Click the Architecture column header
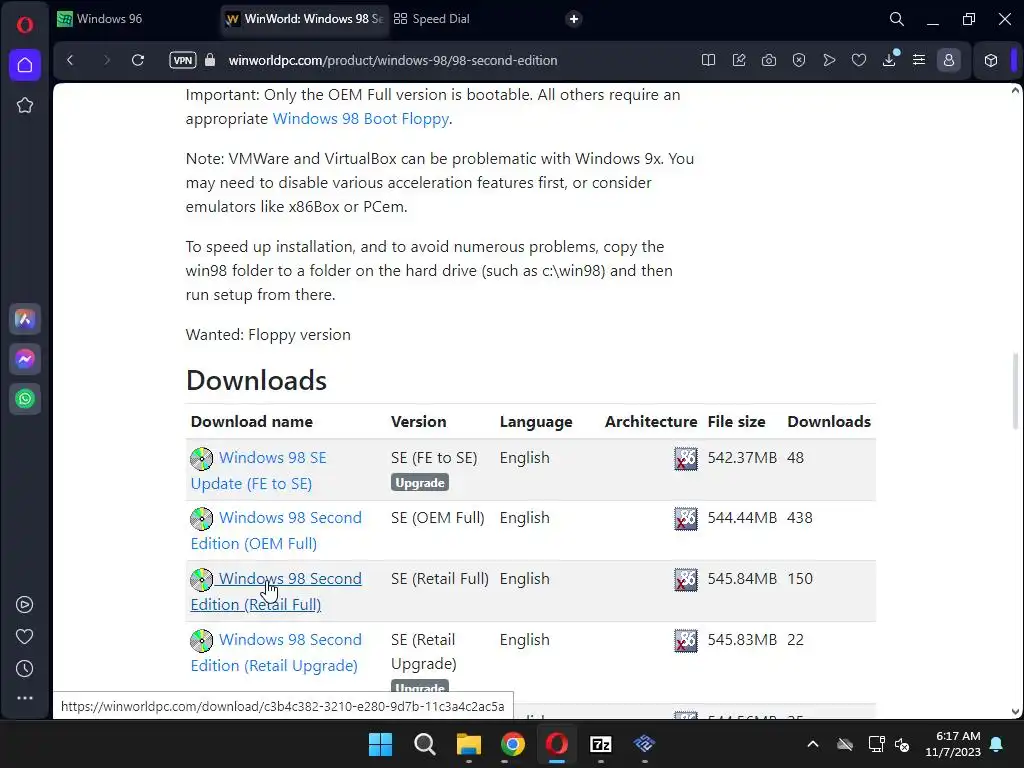Image resolution: width=1024 pixels, height=768 pixels. (651, 422)
